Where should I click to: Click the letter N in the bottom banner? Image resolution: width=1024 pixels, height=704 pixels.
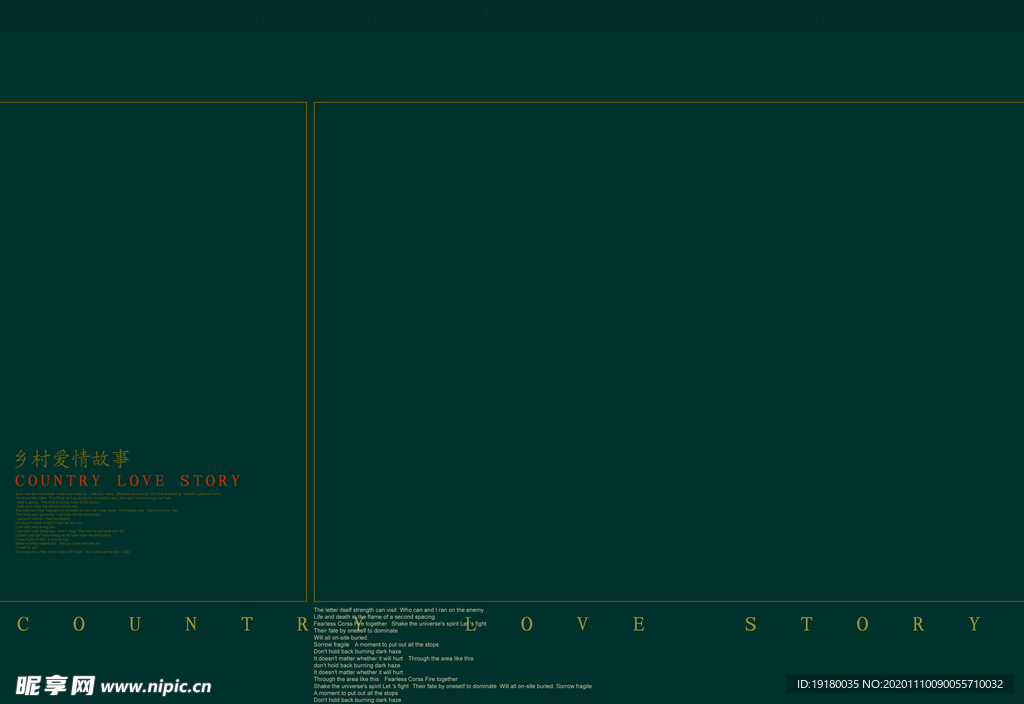point(191,625)
